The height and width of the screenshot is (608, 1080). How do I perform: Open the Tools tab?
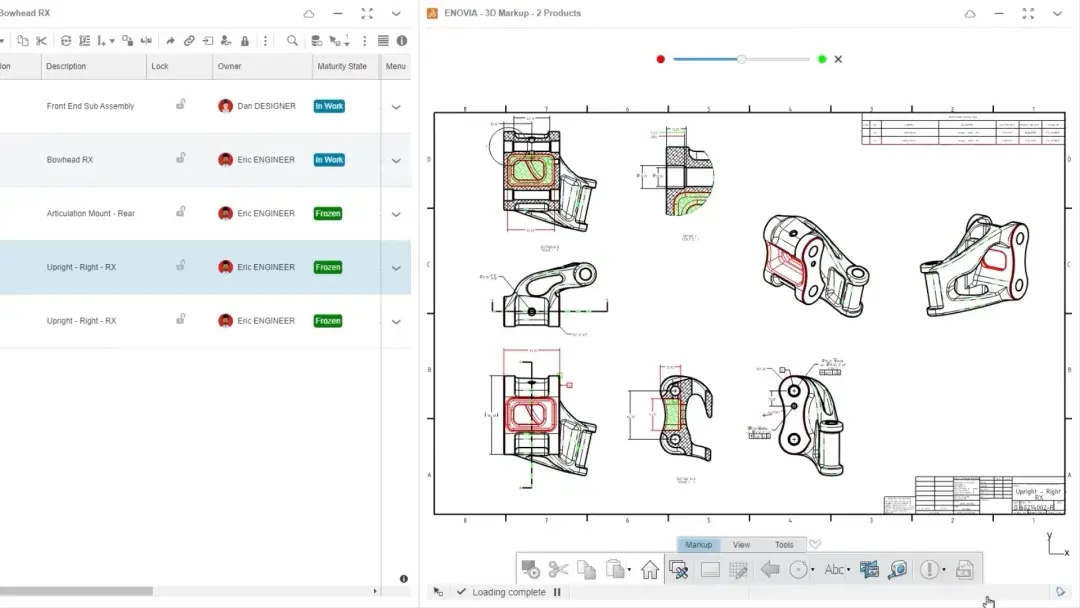[784, 545]
